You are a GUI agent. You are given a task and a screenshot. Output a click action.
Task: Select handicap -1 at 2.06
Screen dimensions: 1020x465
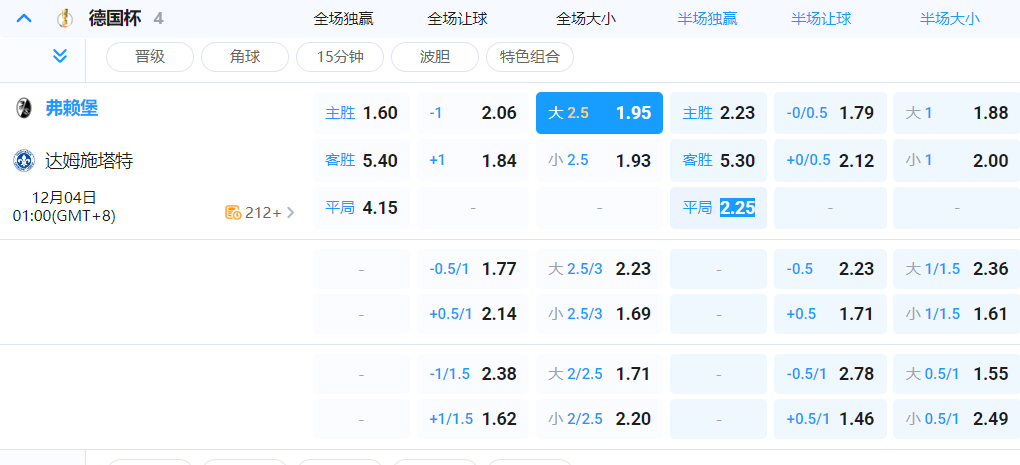(473, 113)
